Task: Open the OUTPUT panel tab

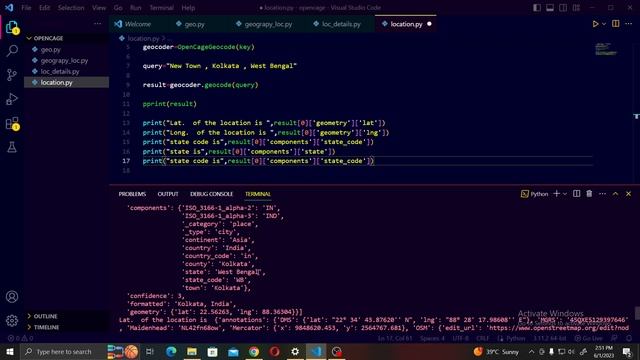Action: 168,194
